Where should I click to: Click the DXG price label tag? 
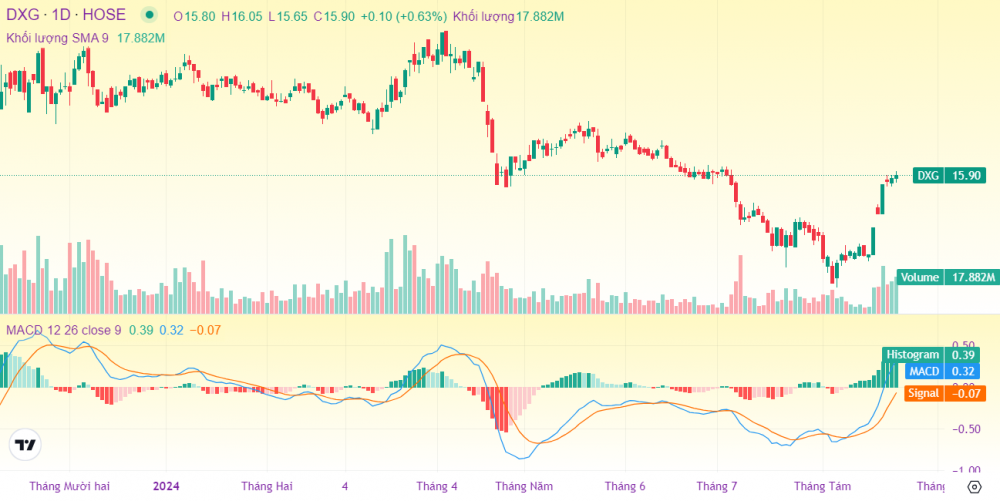943,175
